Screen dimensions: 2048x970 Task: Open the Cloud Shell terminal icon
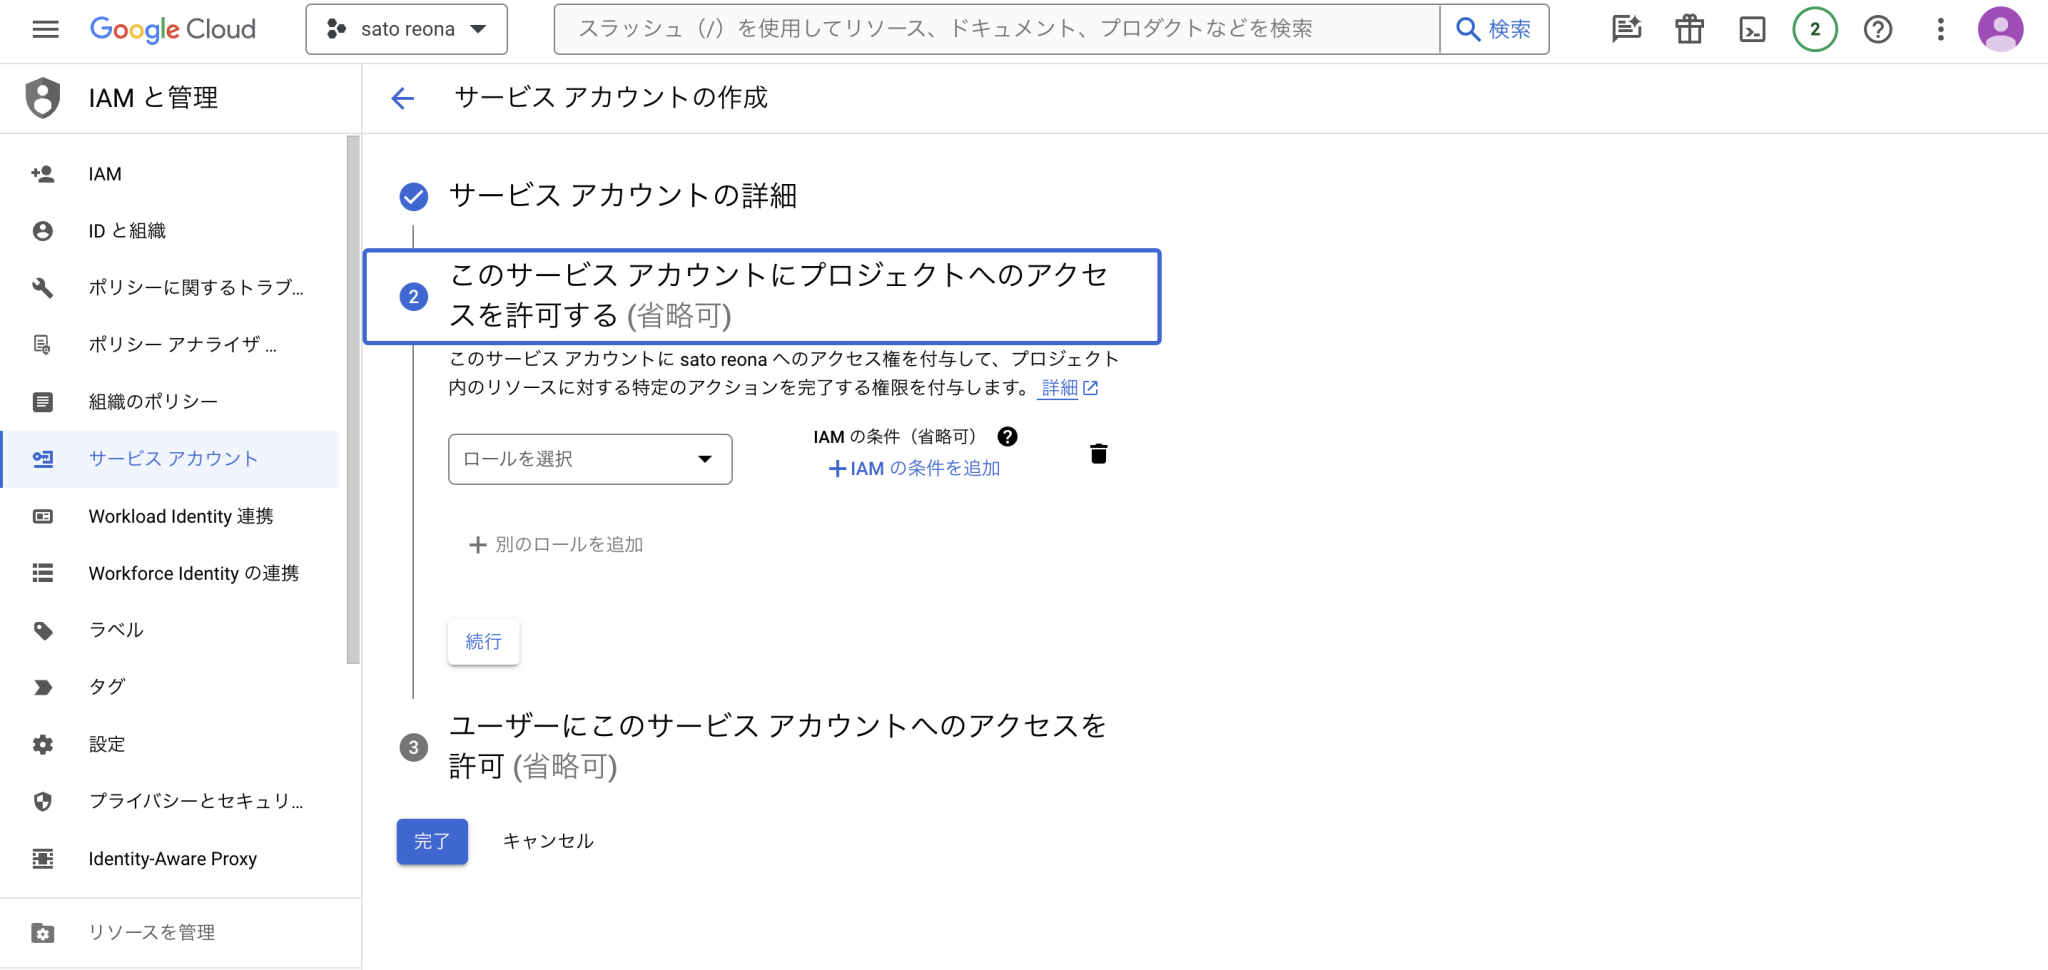coord(1752,29)
